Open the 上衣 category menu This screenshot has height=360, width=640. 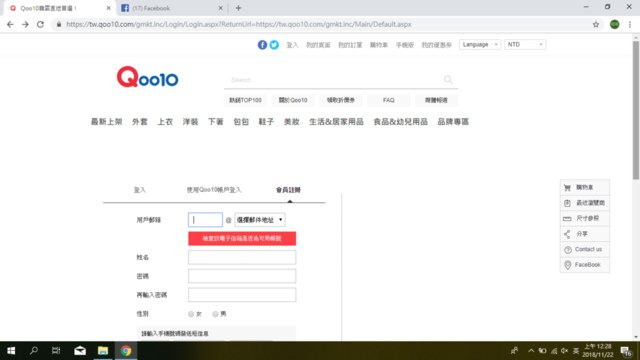pos(165,122)
